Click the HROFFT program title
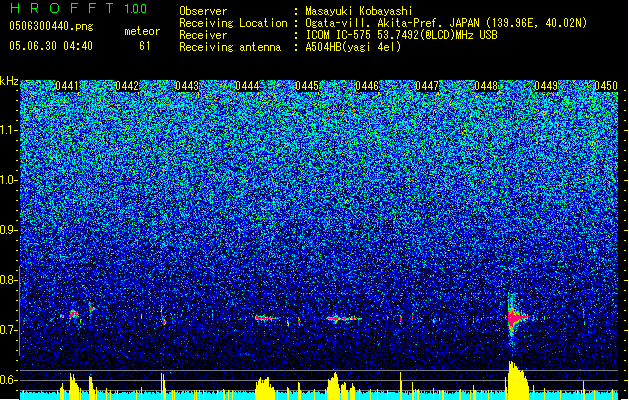The image size is (629, 400). pos(64,8)
